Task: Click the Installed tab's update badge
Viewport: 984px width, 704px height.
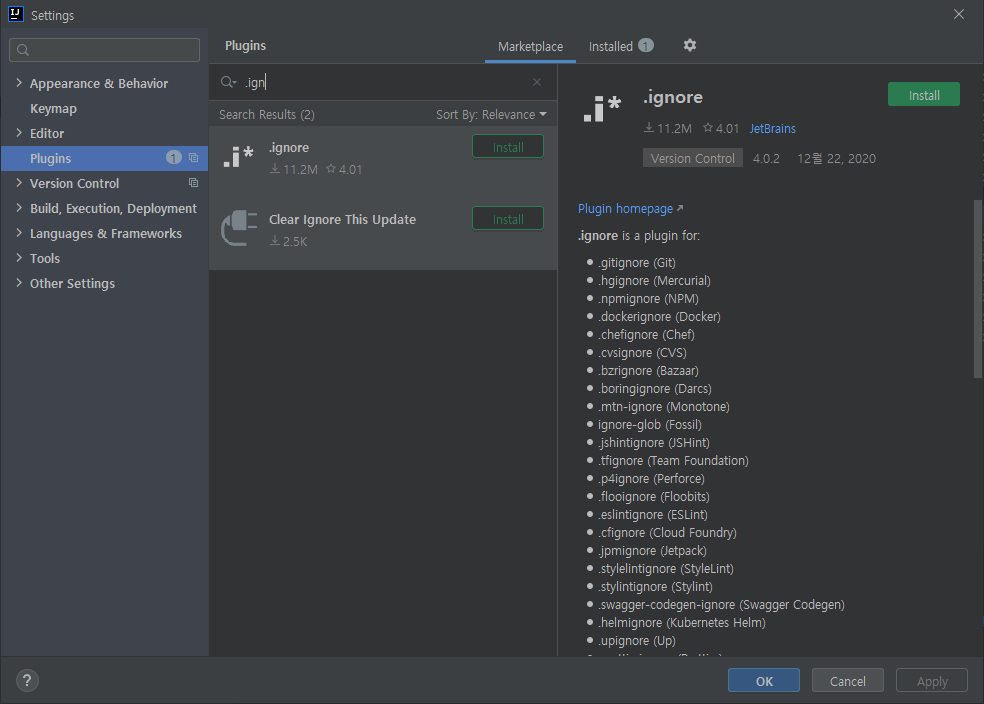Action: tap(646, 45)
